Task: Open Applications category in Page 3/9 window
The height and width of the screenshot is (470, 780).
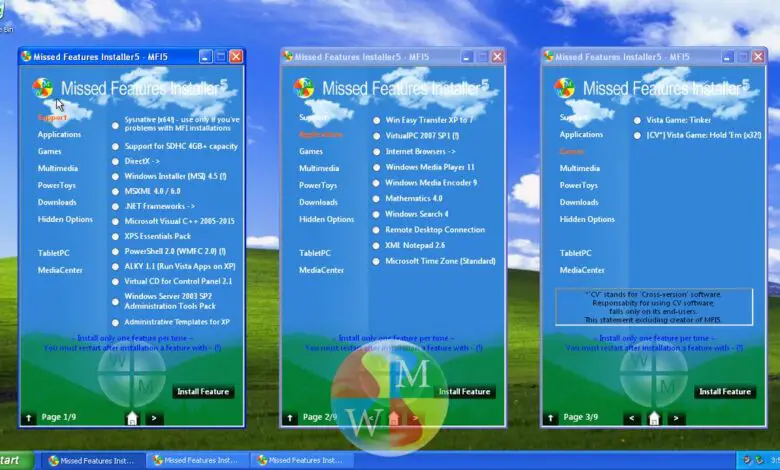Action: click(x=581, y=134)
